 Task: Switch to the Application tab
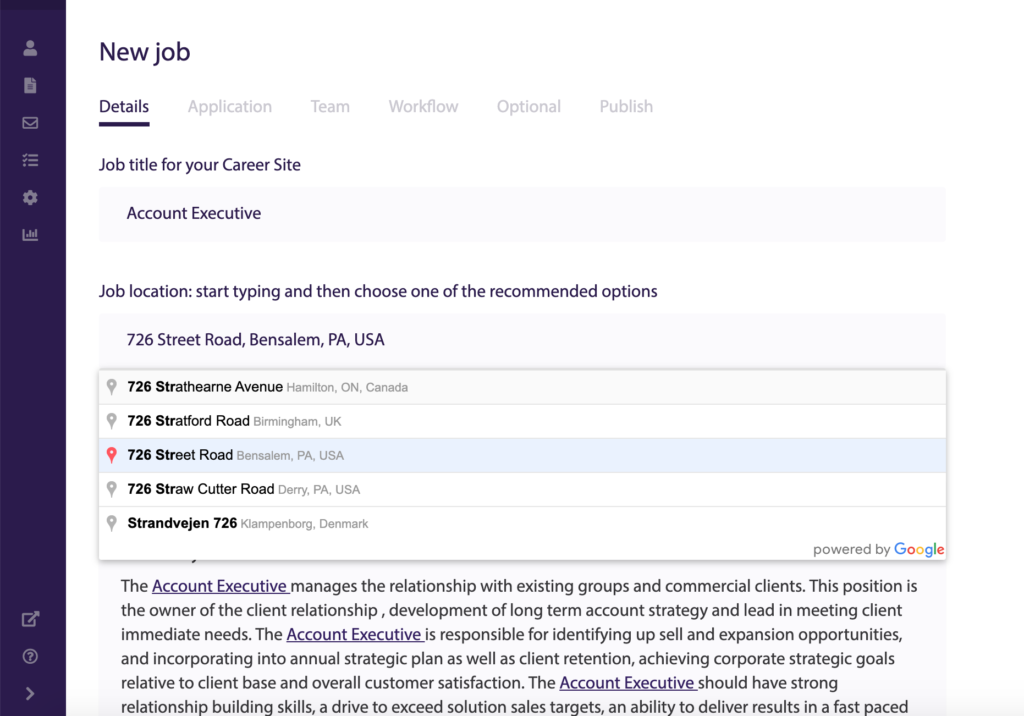click(230, 106)
